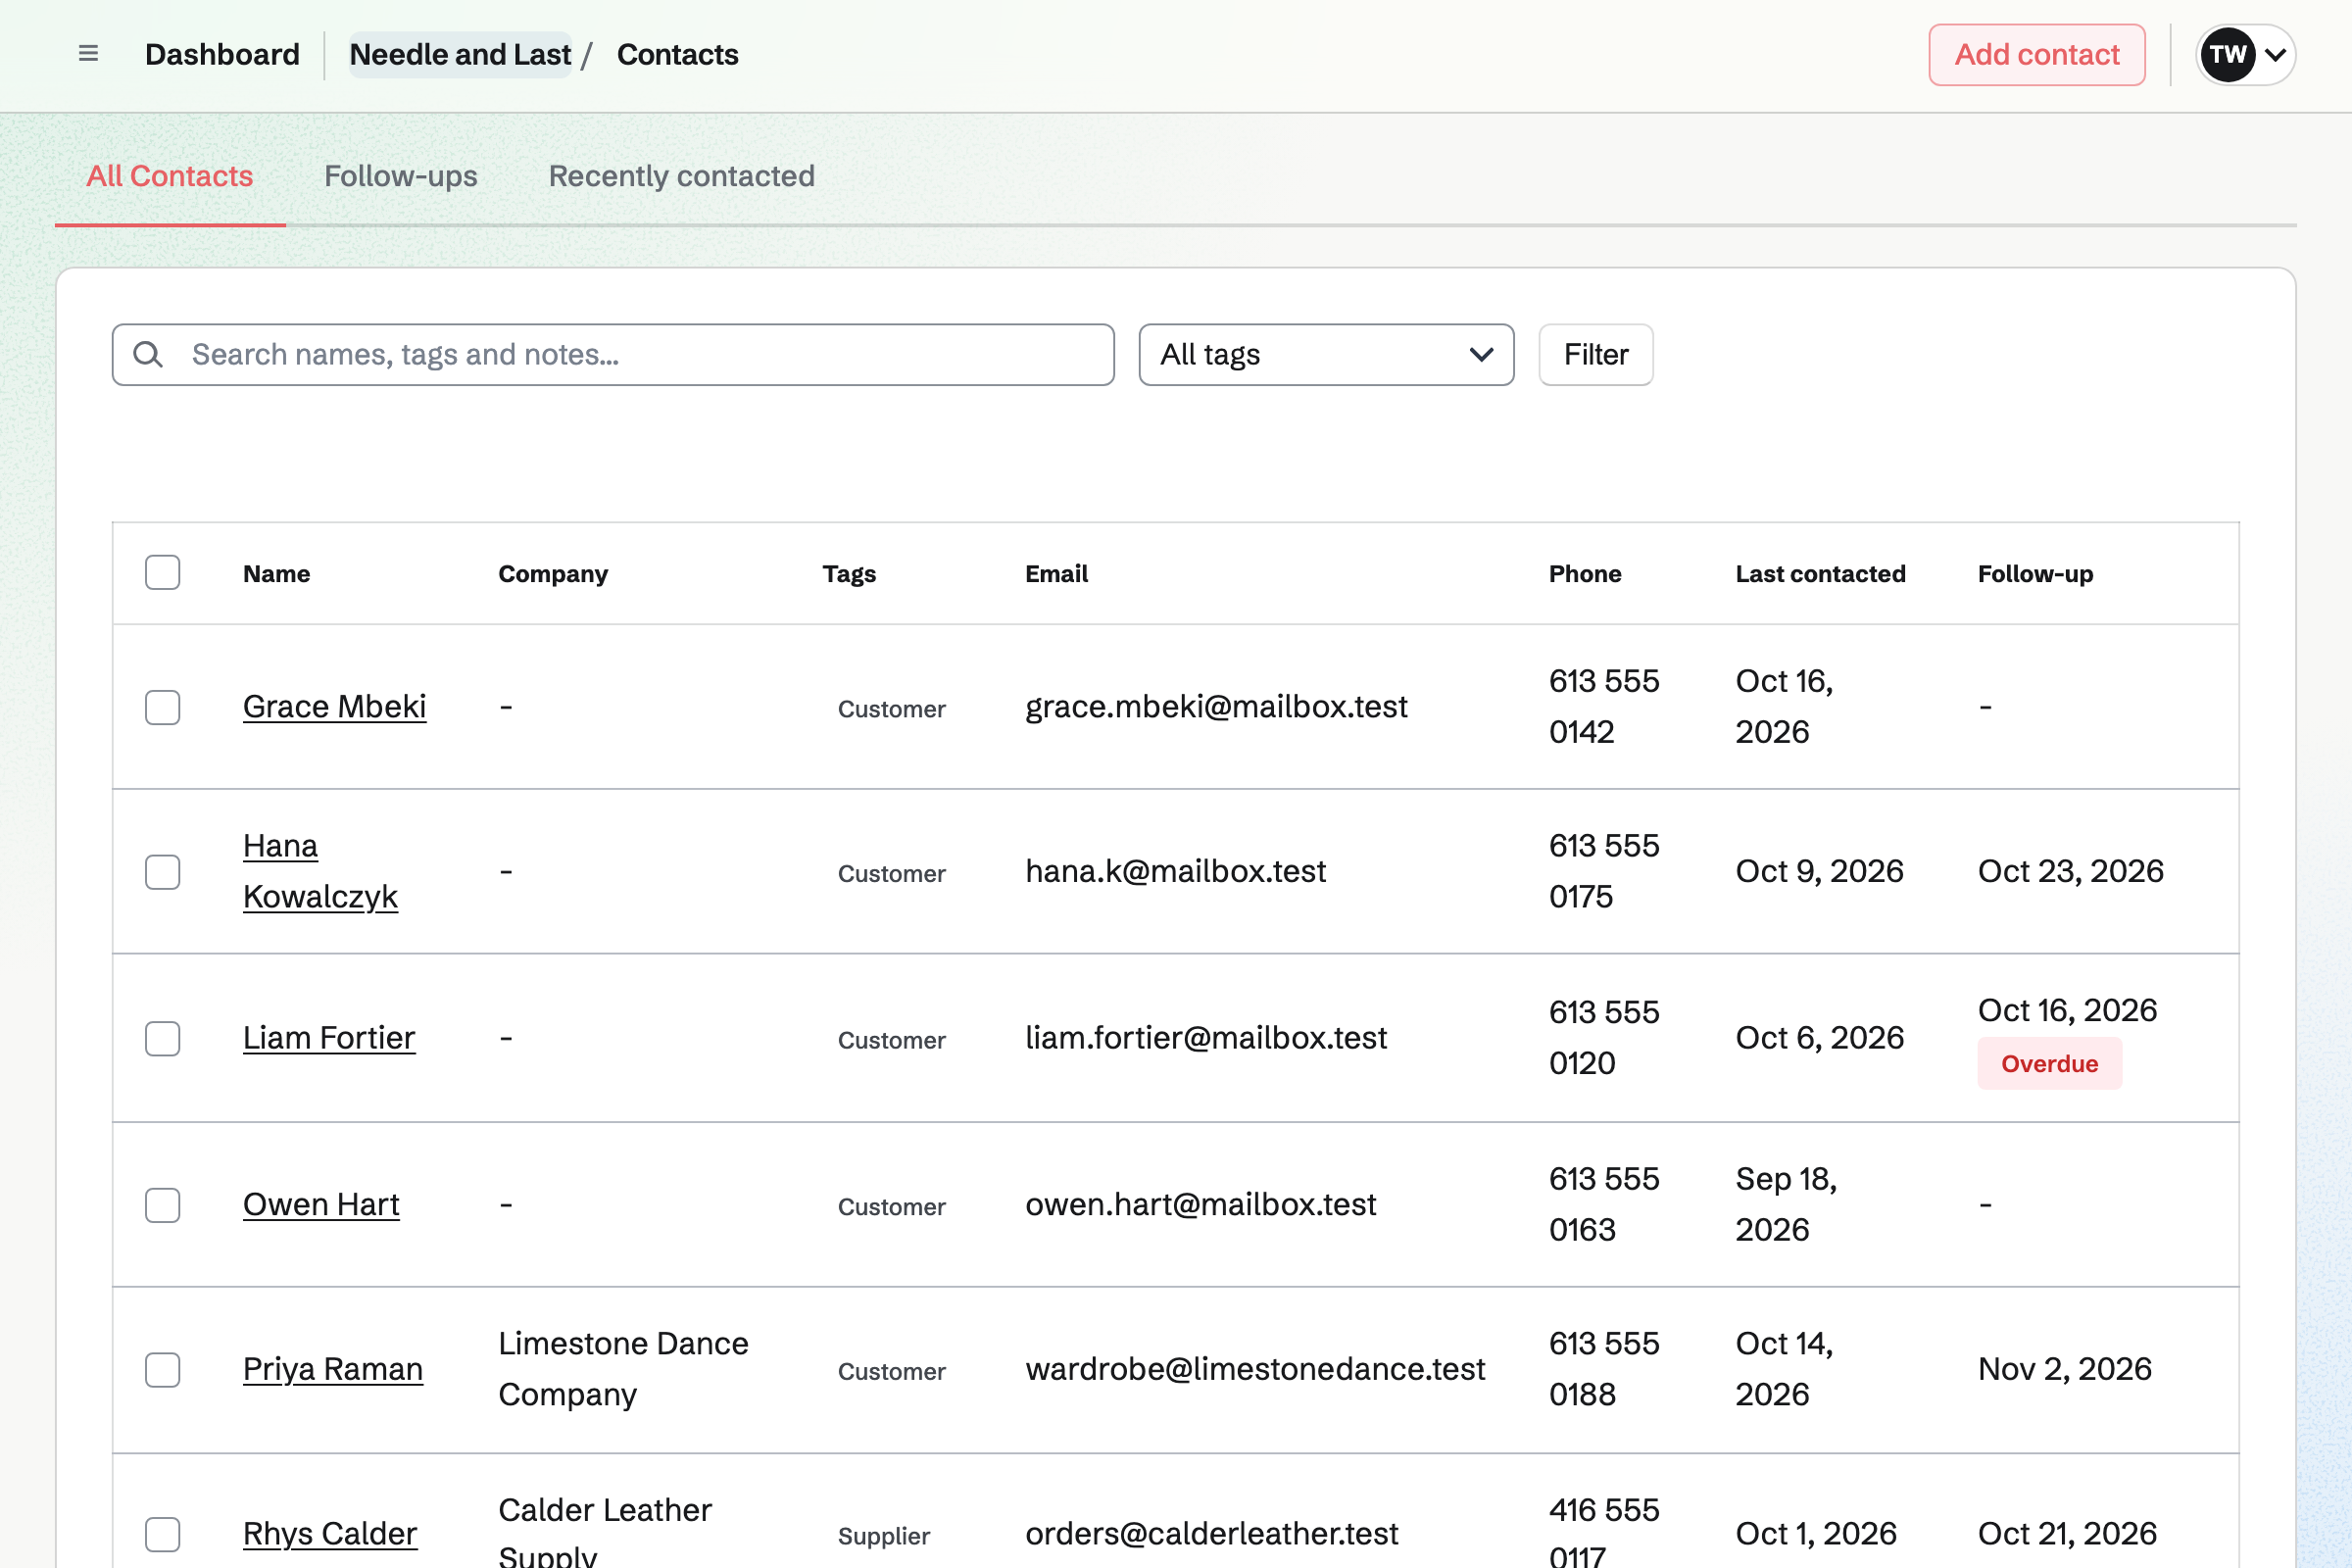Check the Liam Fortier row checkbox
The image size is (2352, 1568).
(x=162, y=1038)
